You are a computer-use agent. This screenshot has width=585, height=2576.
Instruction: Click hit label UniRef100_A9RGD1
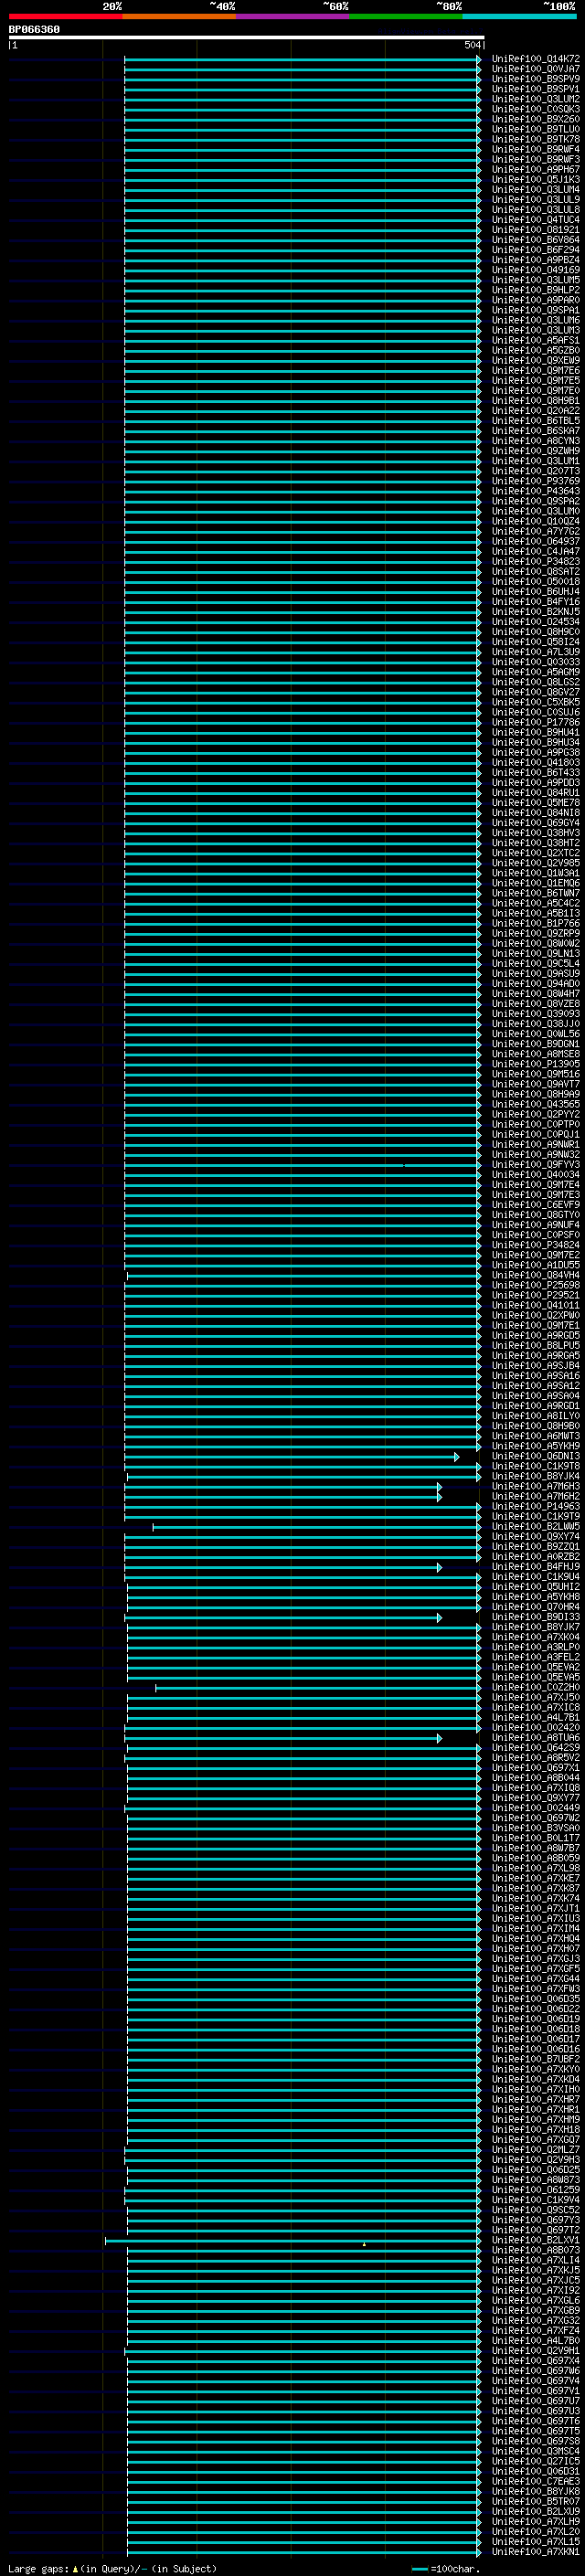(x=536, y=1406)
